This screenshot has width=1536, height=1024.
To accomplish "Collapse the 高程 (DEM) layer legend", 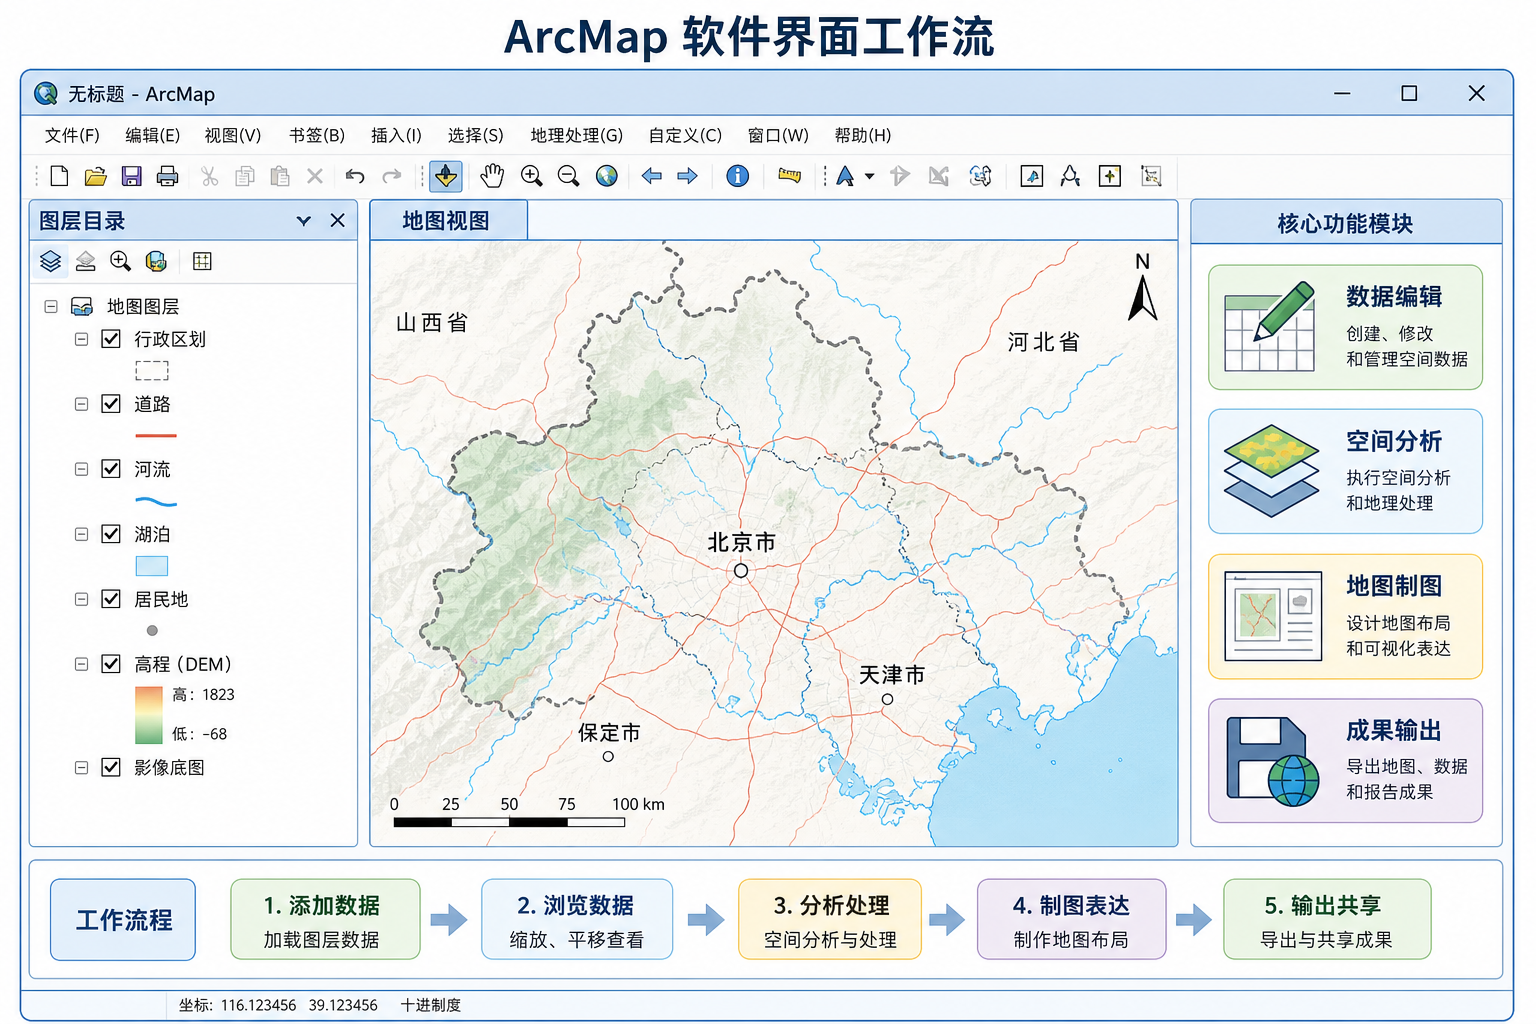I will tap(81, 664).
